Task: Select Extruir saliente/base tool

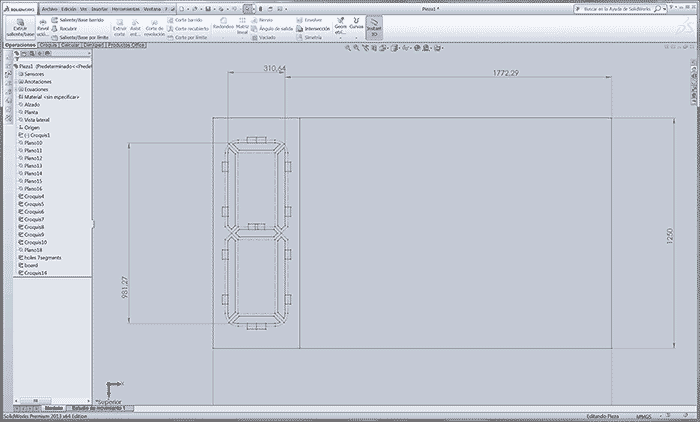Action: 20,28
